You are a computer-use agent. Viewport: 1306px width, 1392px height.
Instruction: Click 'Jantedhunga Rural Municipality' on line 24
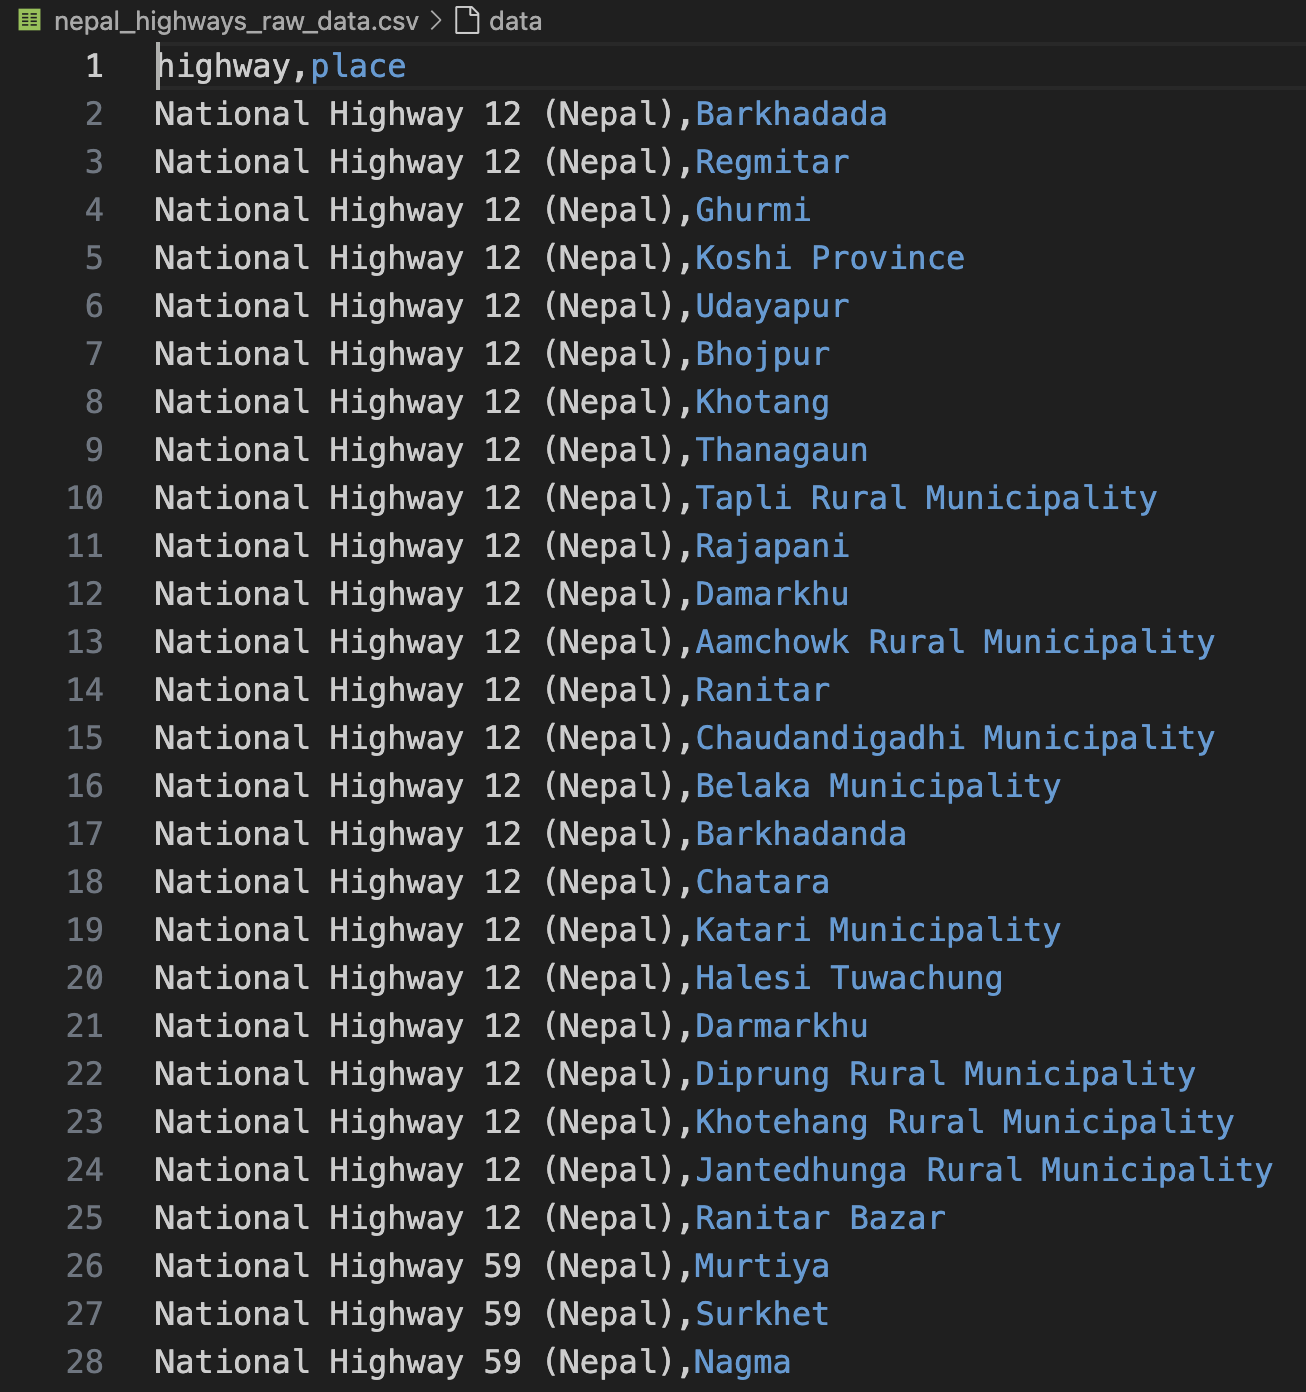click(x=984, y=1170)
